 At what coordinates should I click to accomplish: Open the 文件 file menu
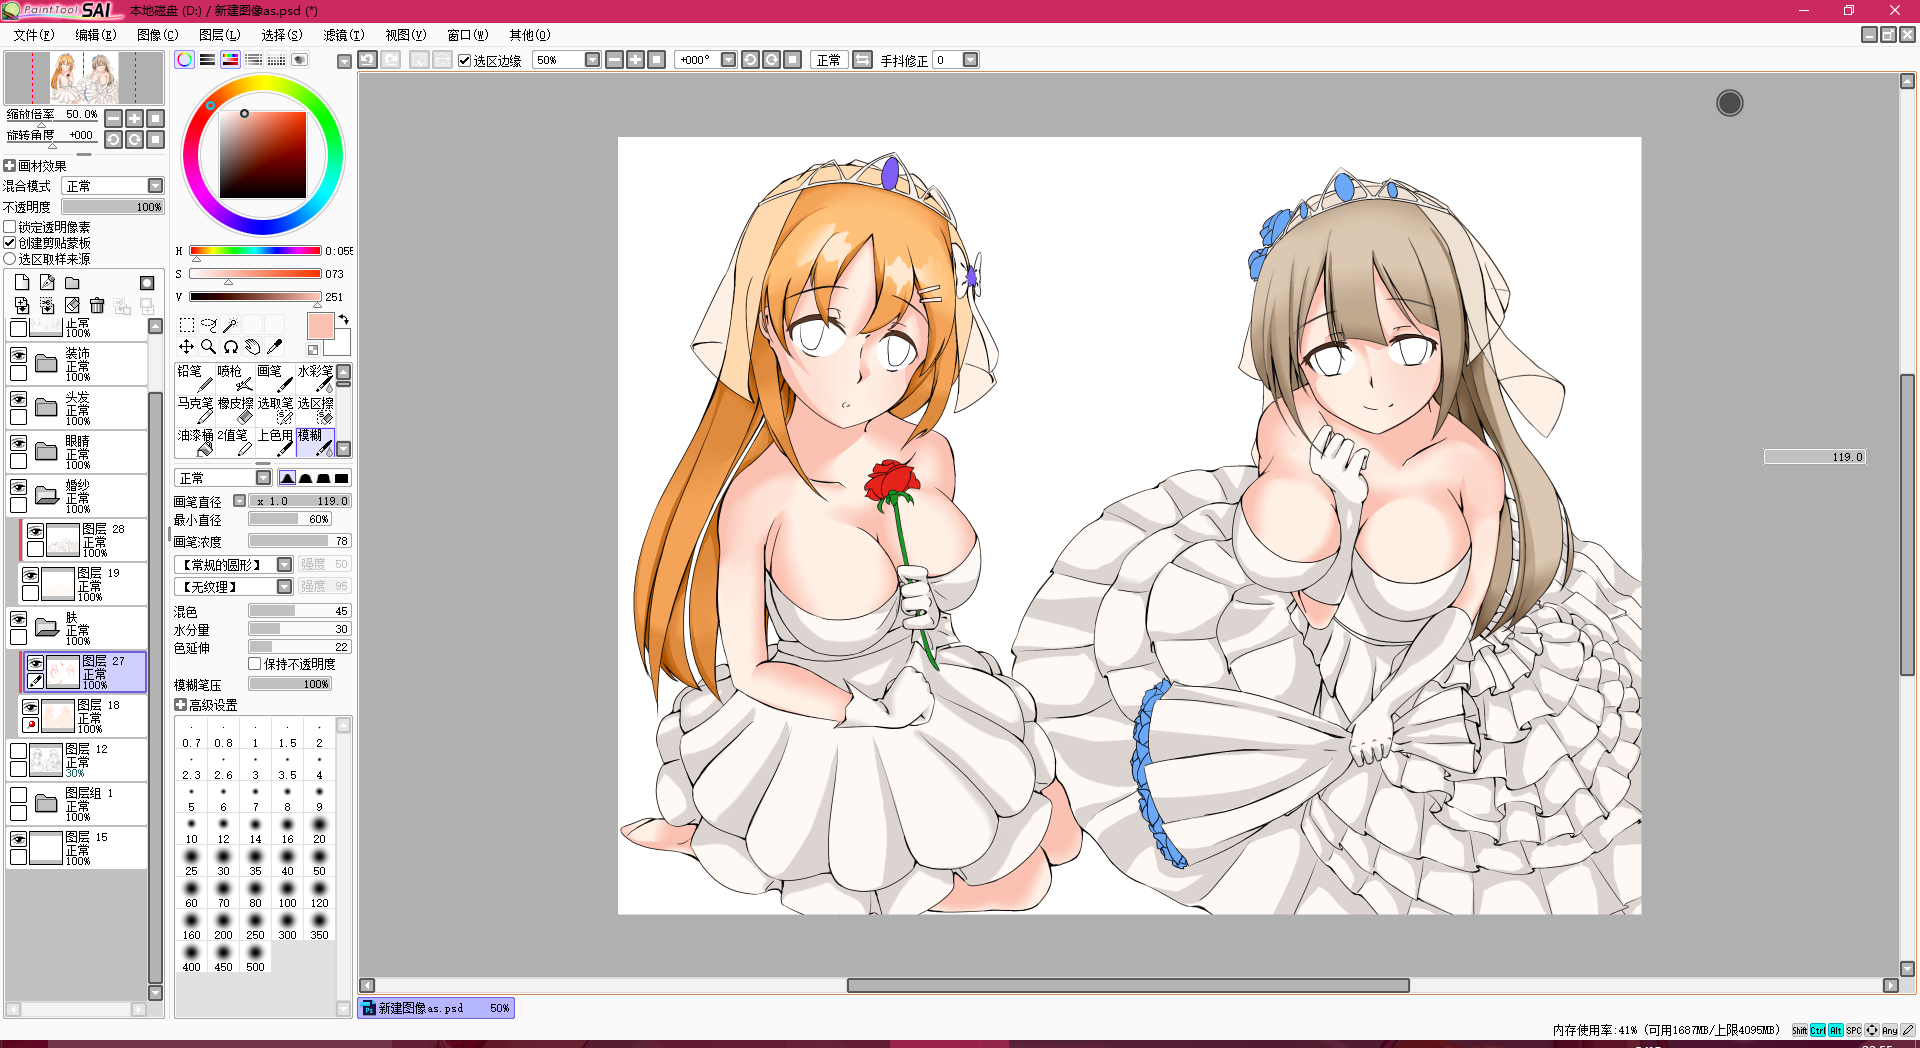coord(34,35)
